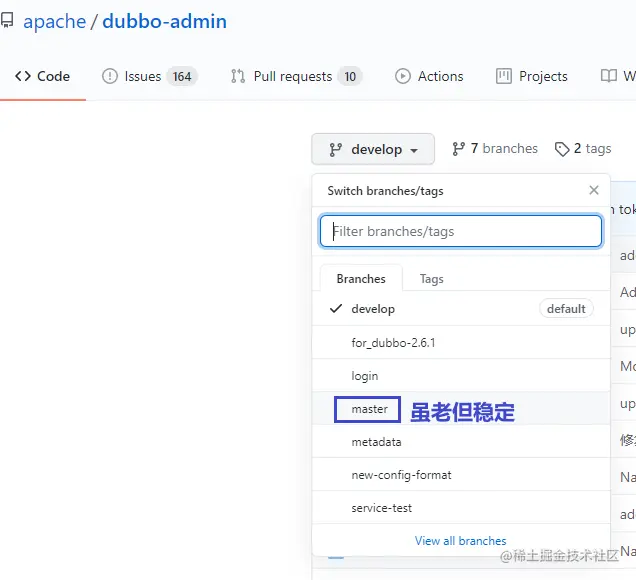The height and width of the screenshot is (580, 636).
Task: Select the metadata branch
Action: [461, 442]
